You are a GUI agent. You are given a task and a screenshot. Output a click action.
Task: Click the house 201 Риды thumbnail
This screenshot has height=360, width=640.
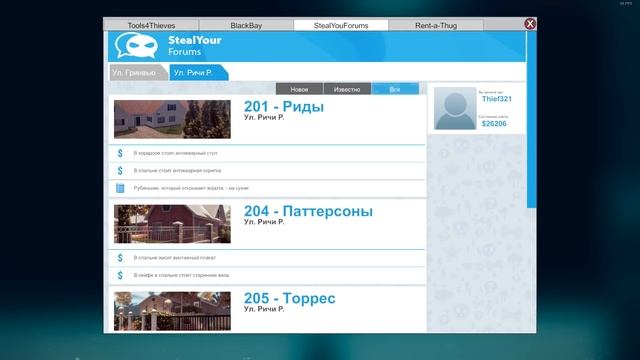click(x=172, y=119)
